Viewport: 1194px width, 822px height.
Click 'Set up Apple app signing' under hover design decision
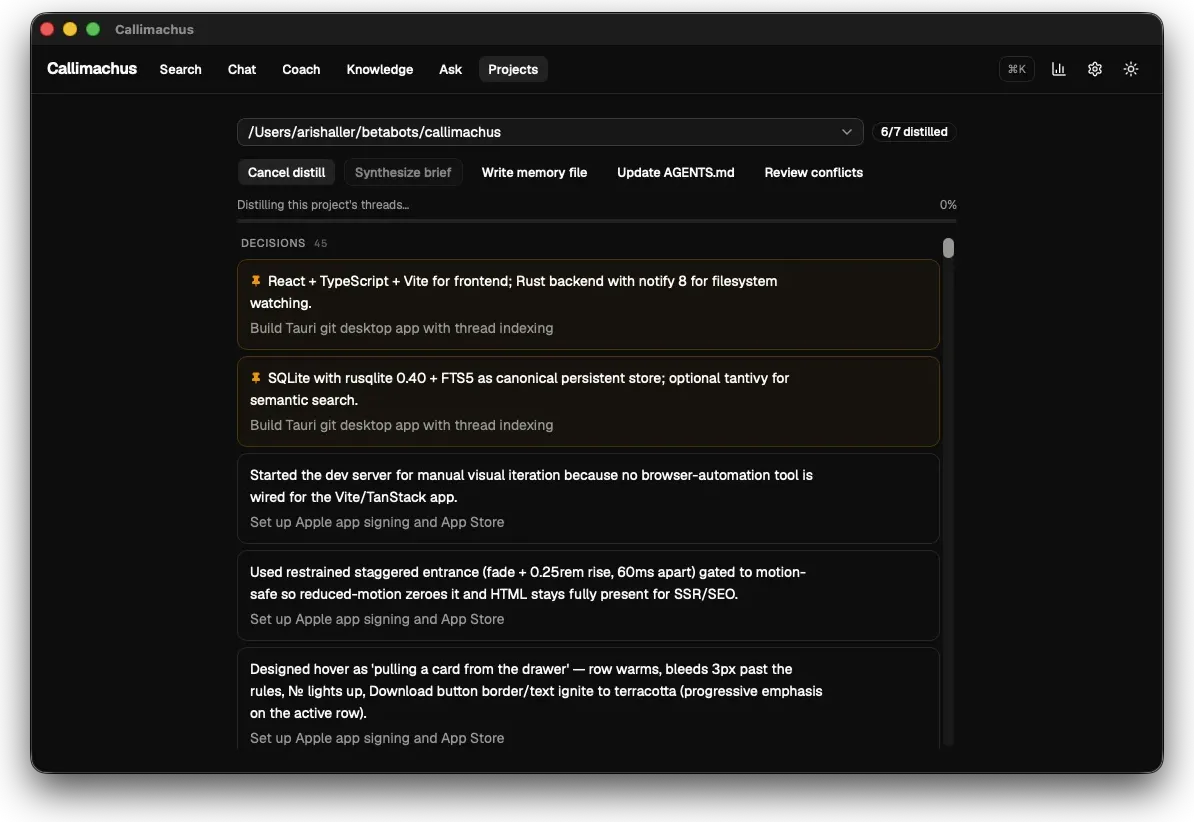tap(377, 738)
